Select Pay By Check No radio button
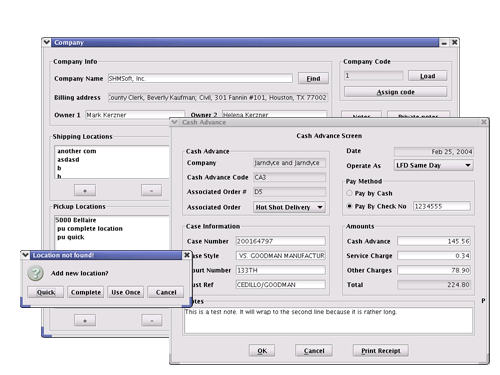This screenshot has width=500, height=375. (349, 206)
